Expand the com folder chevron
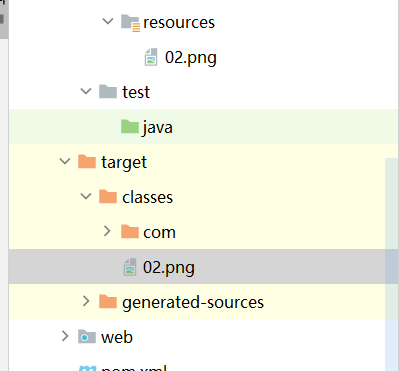Viewport: 399px width, 371px height. 107,231
